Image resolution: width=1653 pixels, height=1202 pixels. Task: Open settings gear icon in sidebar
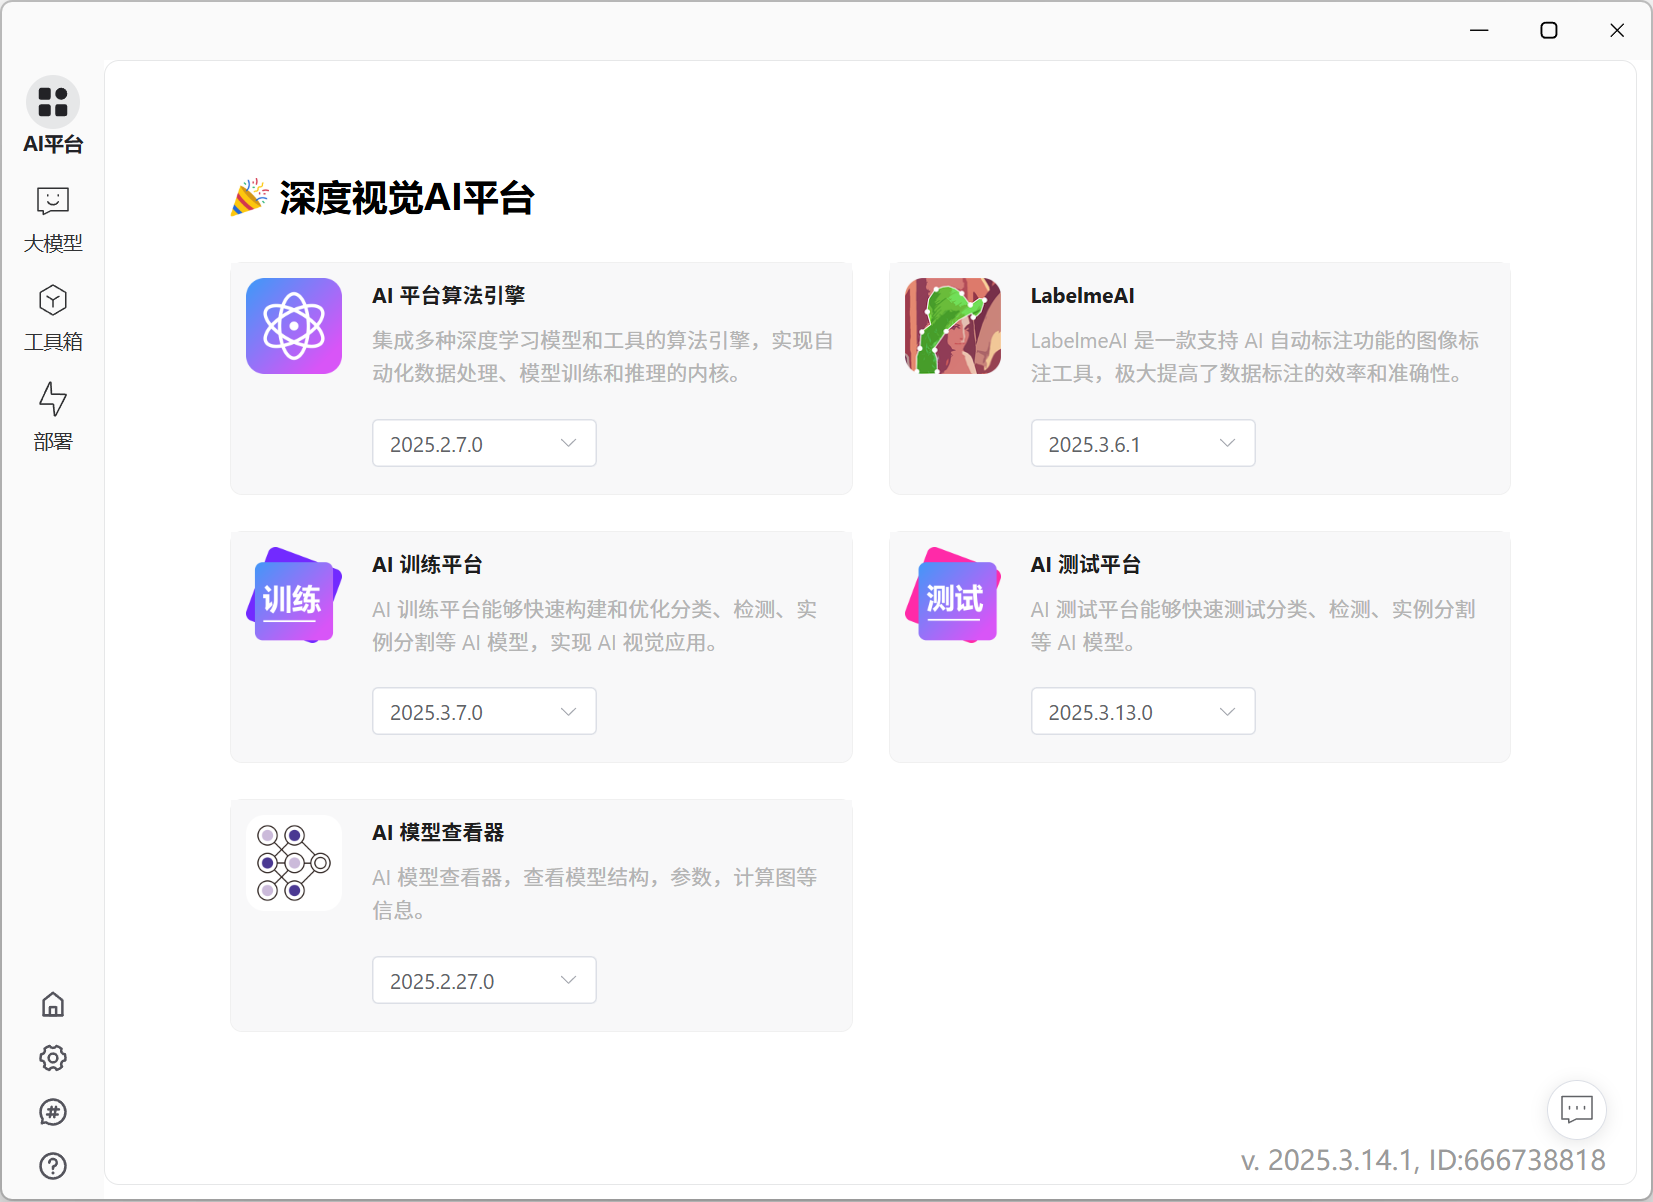[x=53, y=1058]
